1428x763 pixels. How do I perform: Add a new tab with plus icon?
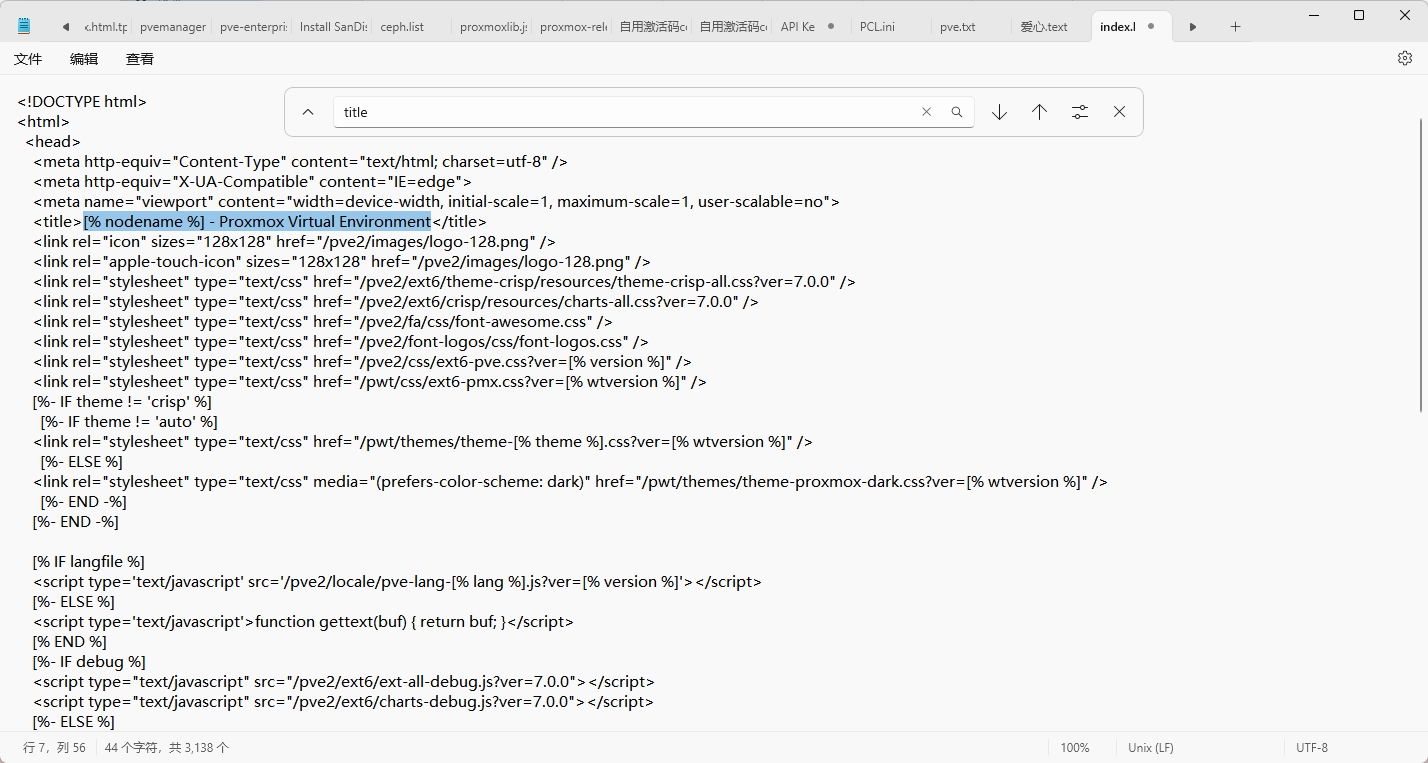pos(1235,27)
